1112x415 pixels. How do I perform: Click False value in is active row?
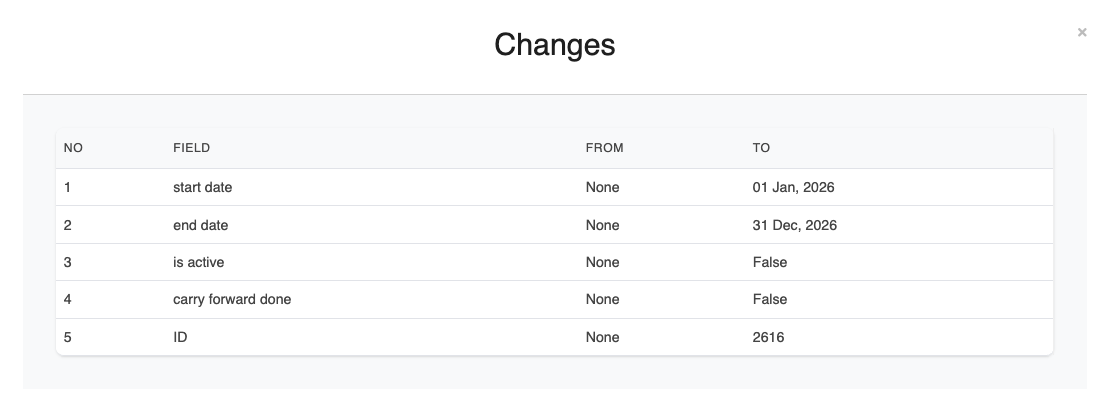[x=769, y=262]
